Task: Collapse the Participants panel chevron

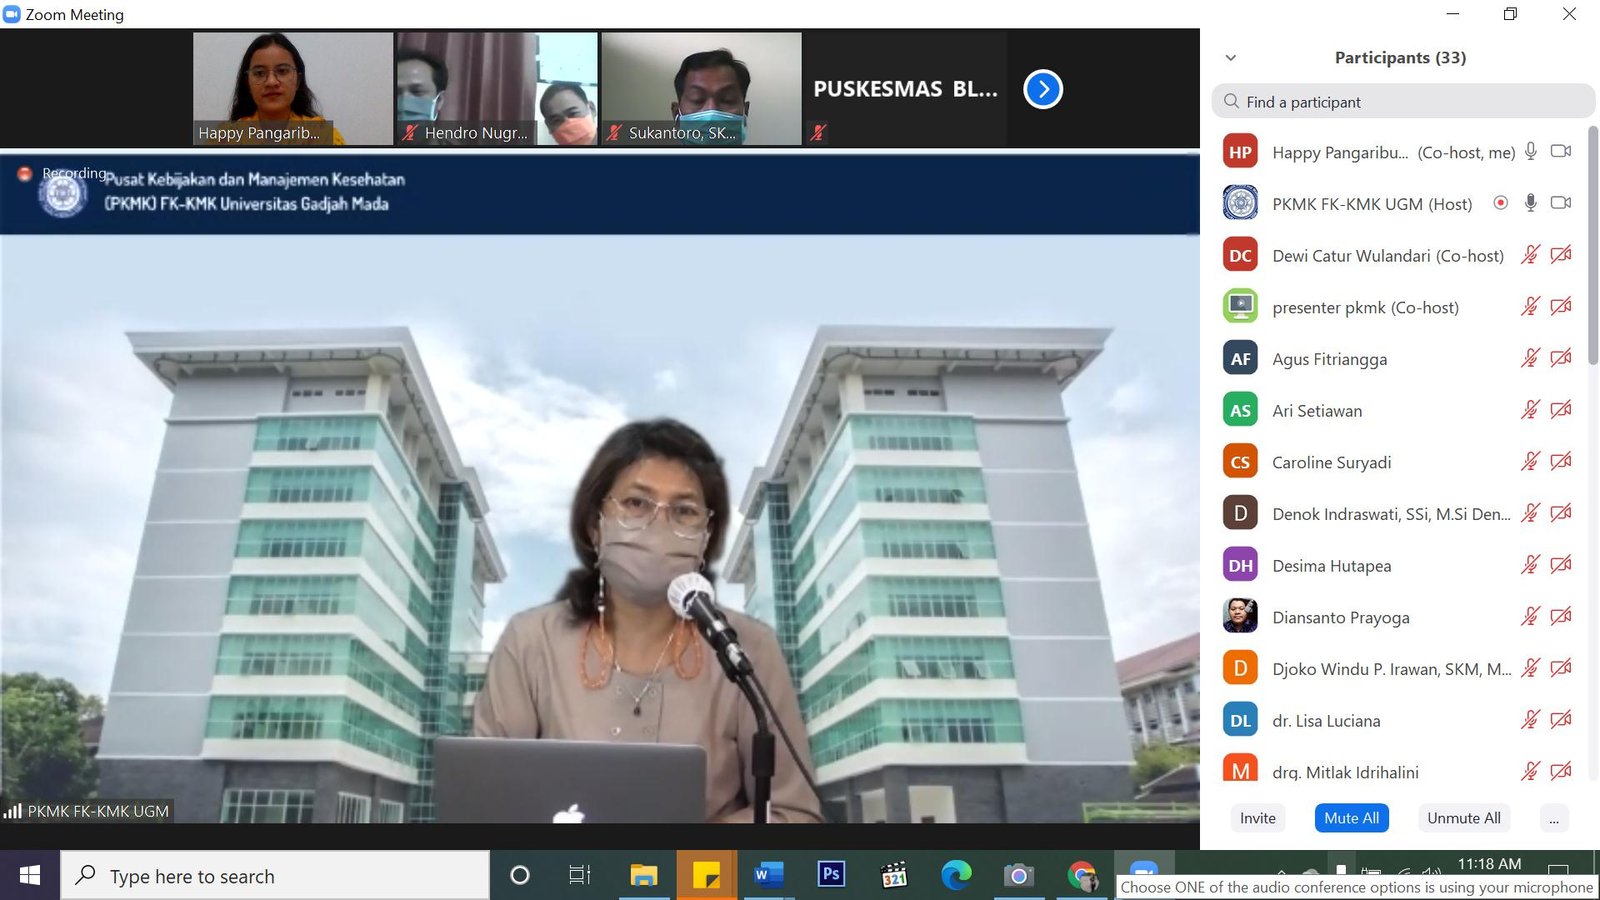Action: pos(1231,58)
